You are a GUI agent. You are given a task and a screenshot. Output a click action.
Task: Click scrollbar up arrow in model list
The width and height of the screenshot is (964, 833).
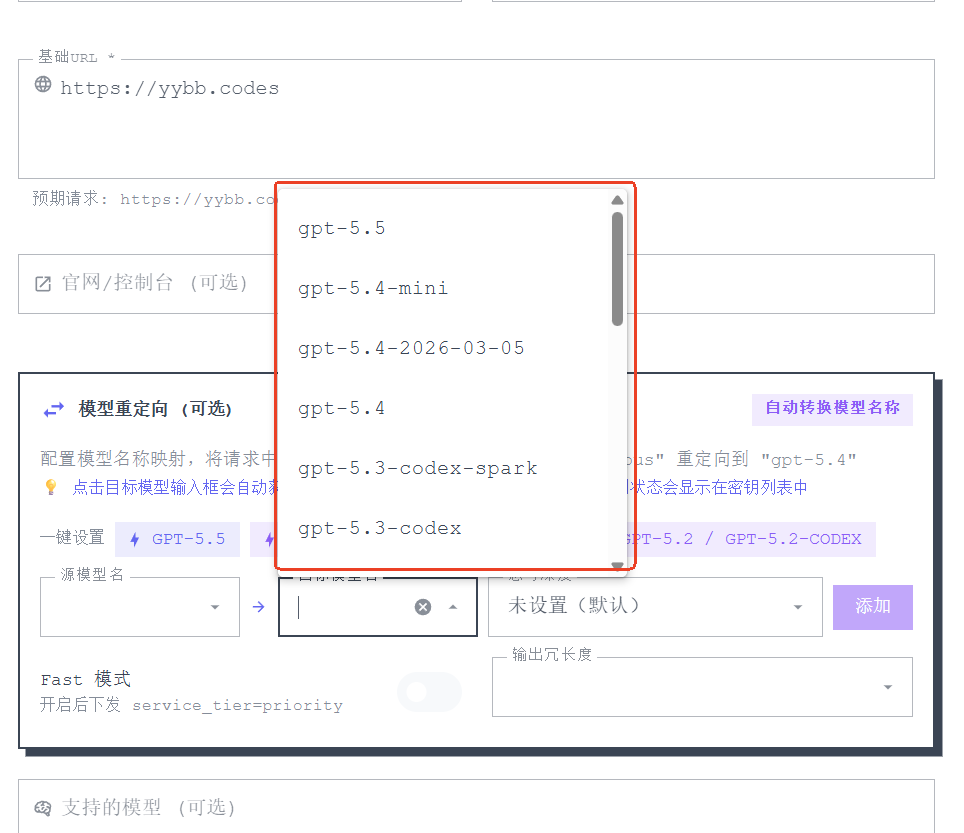[617, 200]
